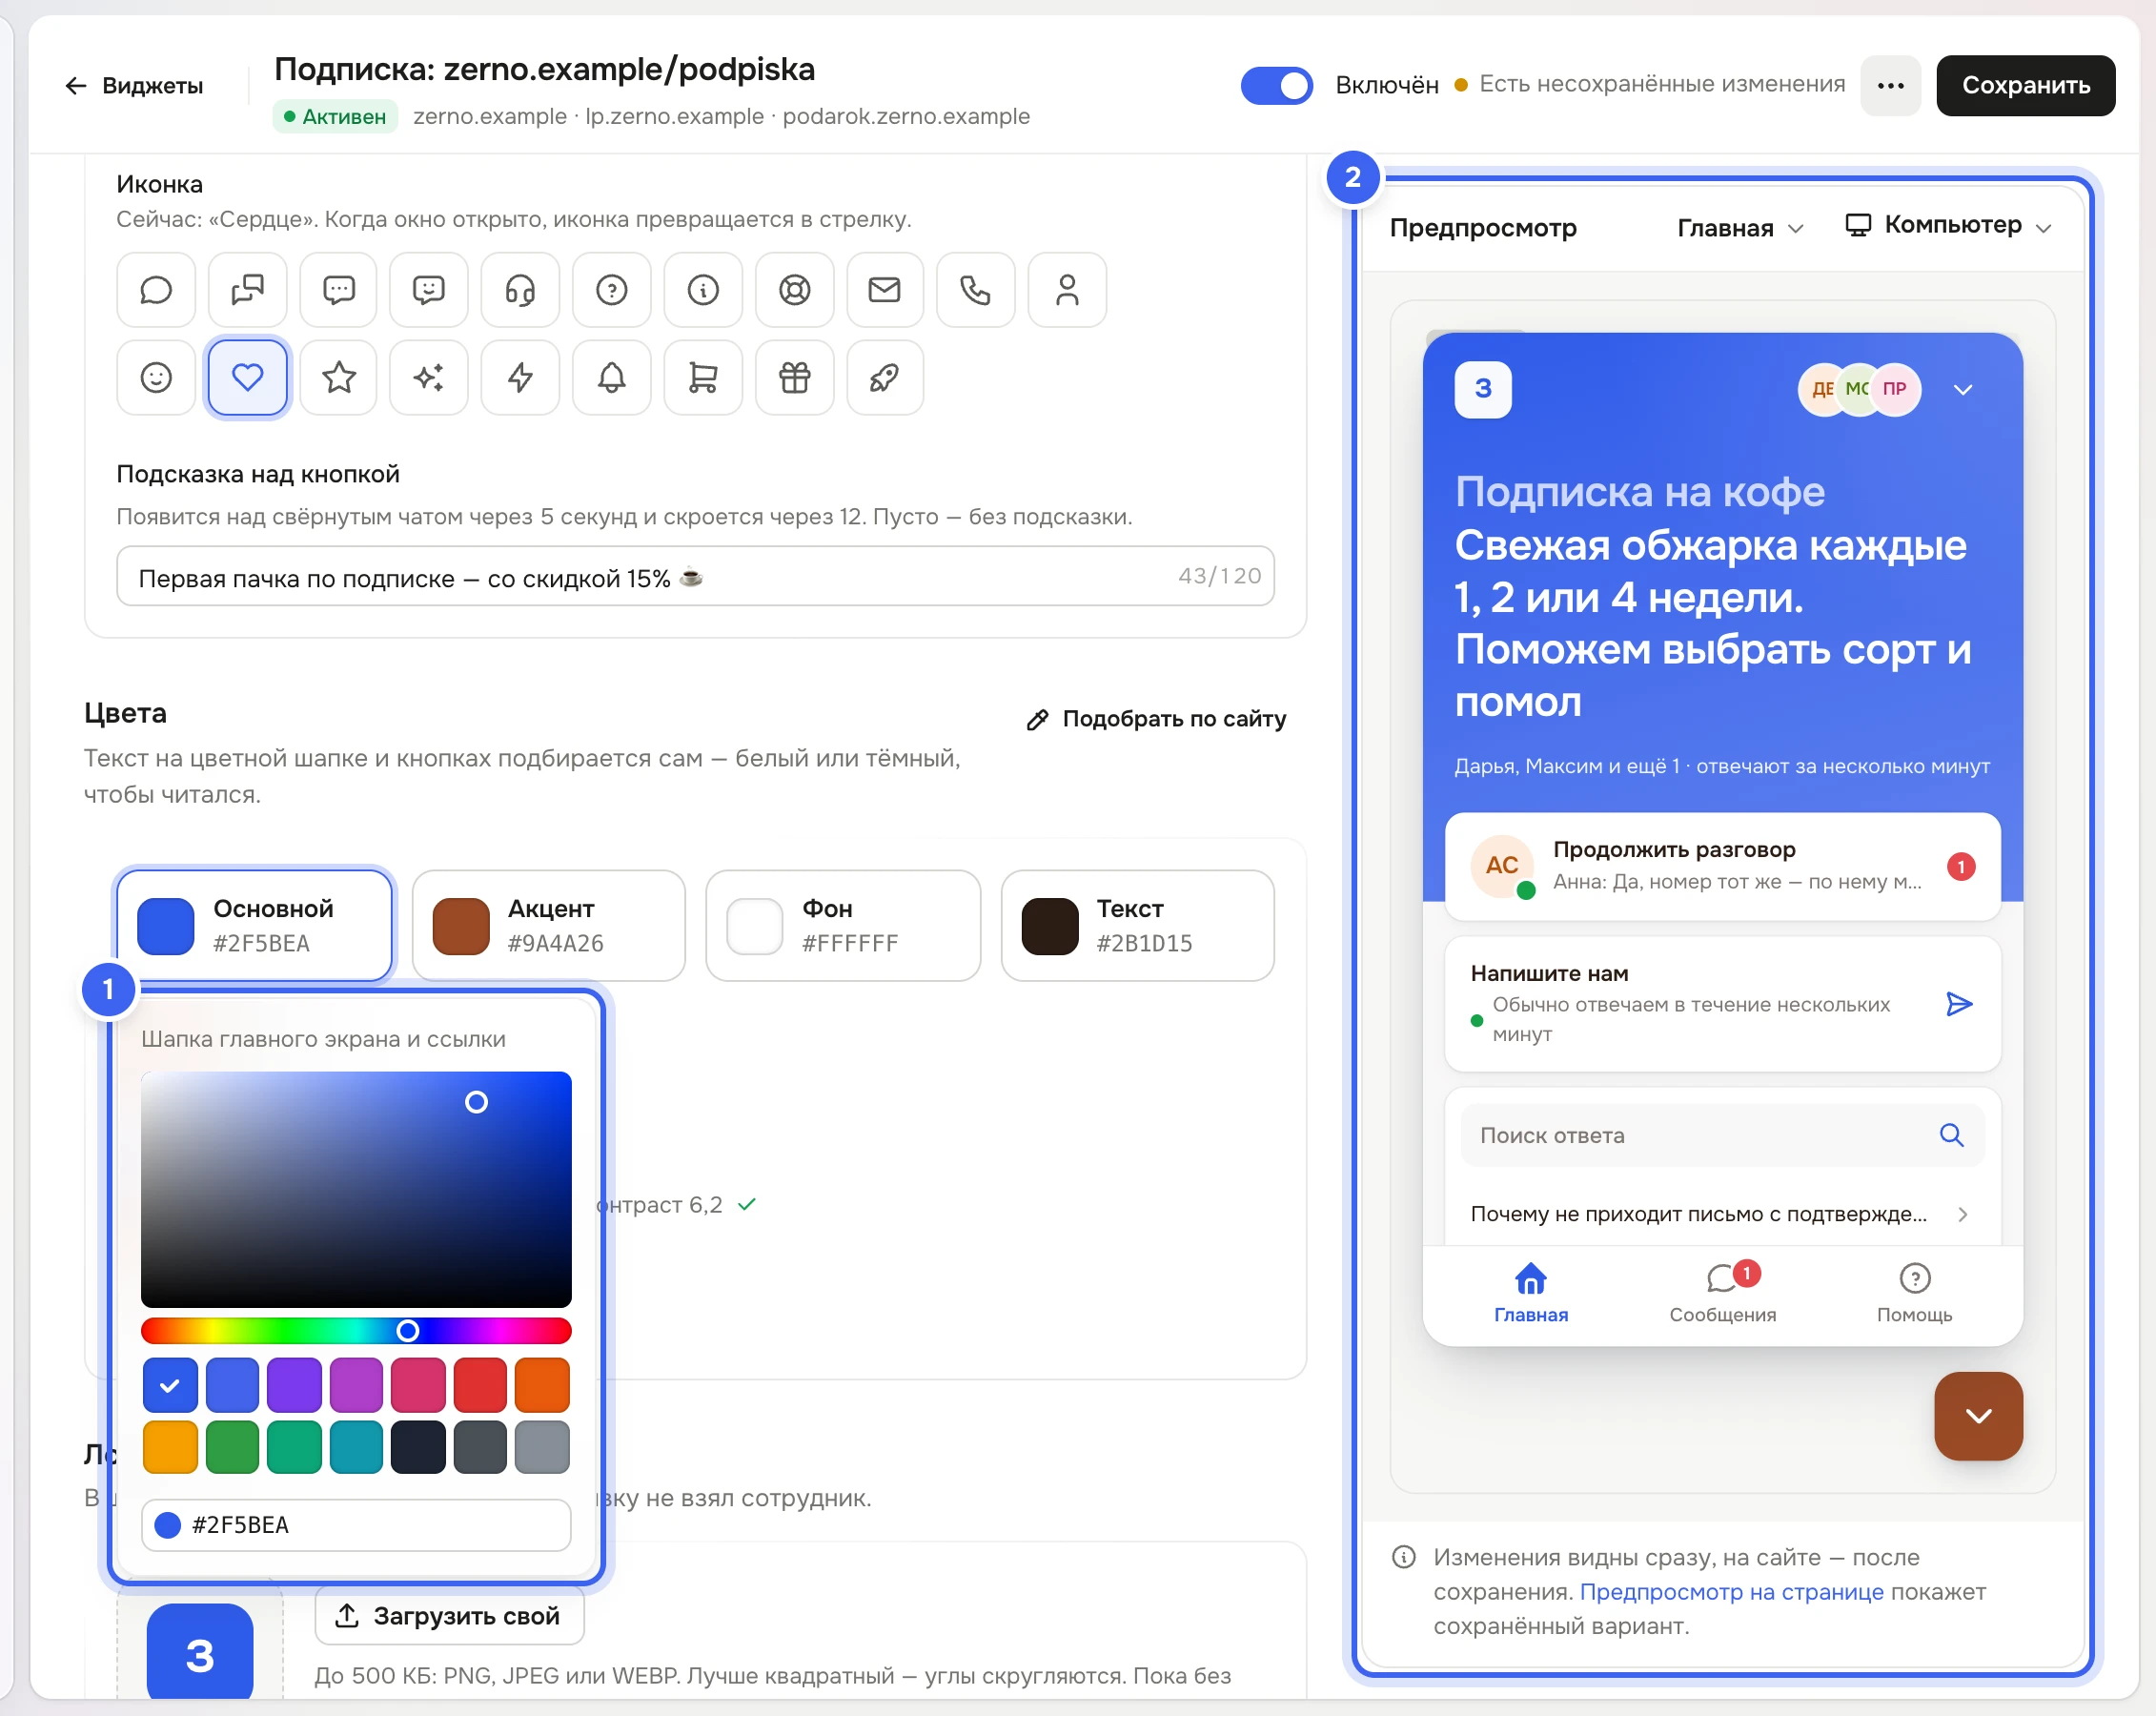Open the Главная tab in preview
This screenshot has height=1716, width=2156.
[x=1530, y=1293]
